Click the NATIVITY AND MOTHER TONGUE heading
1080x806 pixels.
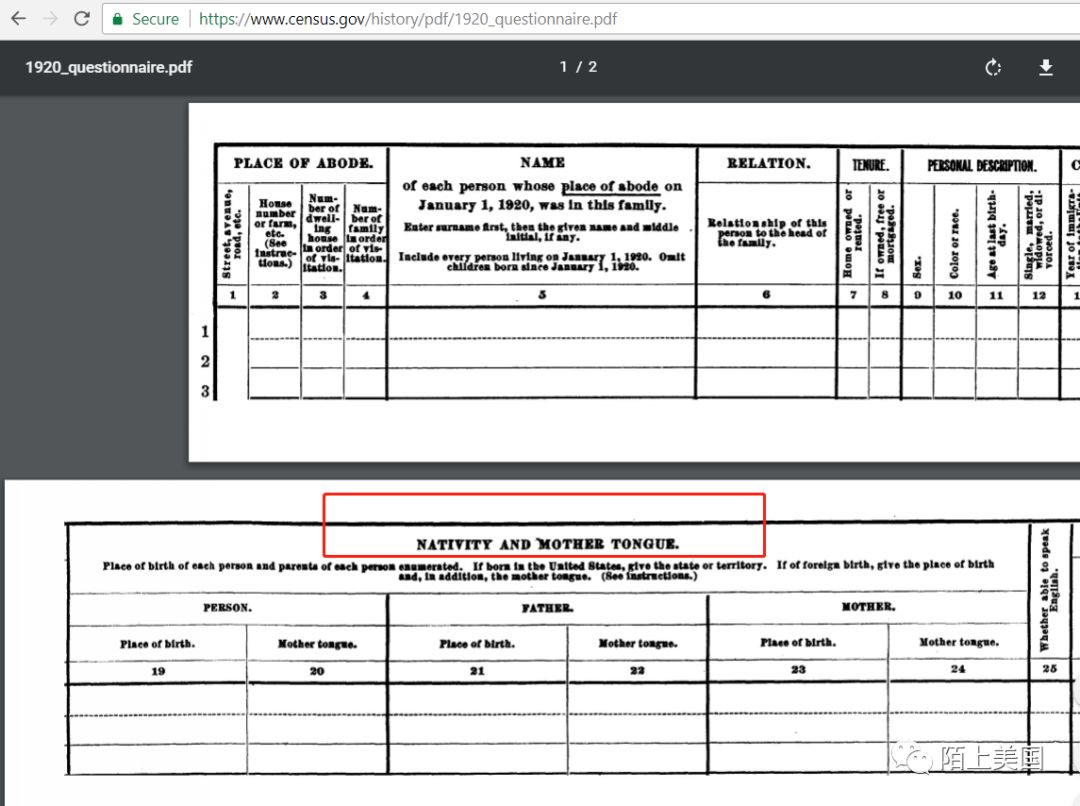coord(547,545)
